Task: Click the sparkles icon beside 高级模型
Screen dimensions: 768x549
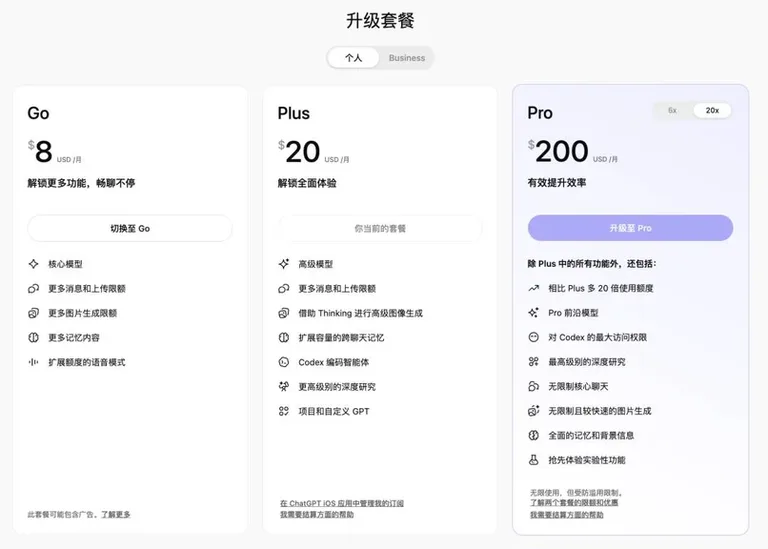Action: click(284, 264)
